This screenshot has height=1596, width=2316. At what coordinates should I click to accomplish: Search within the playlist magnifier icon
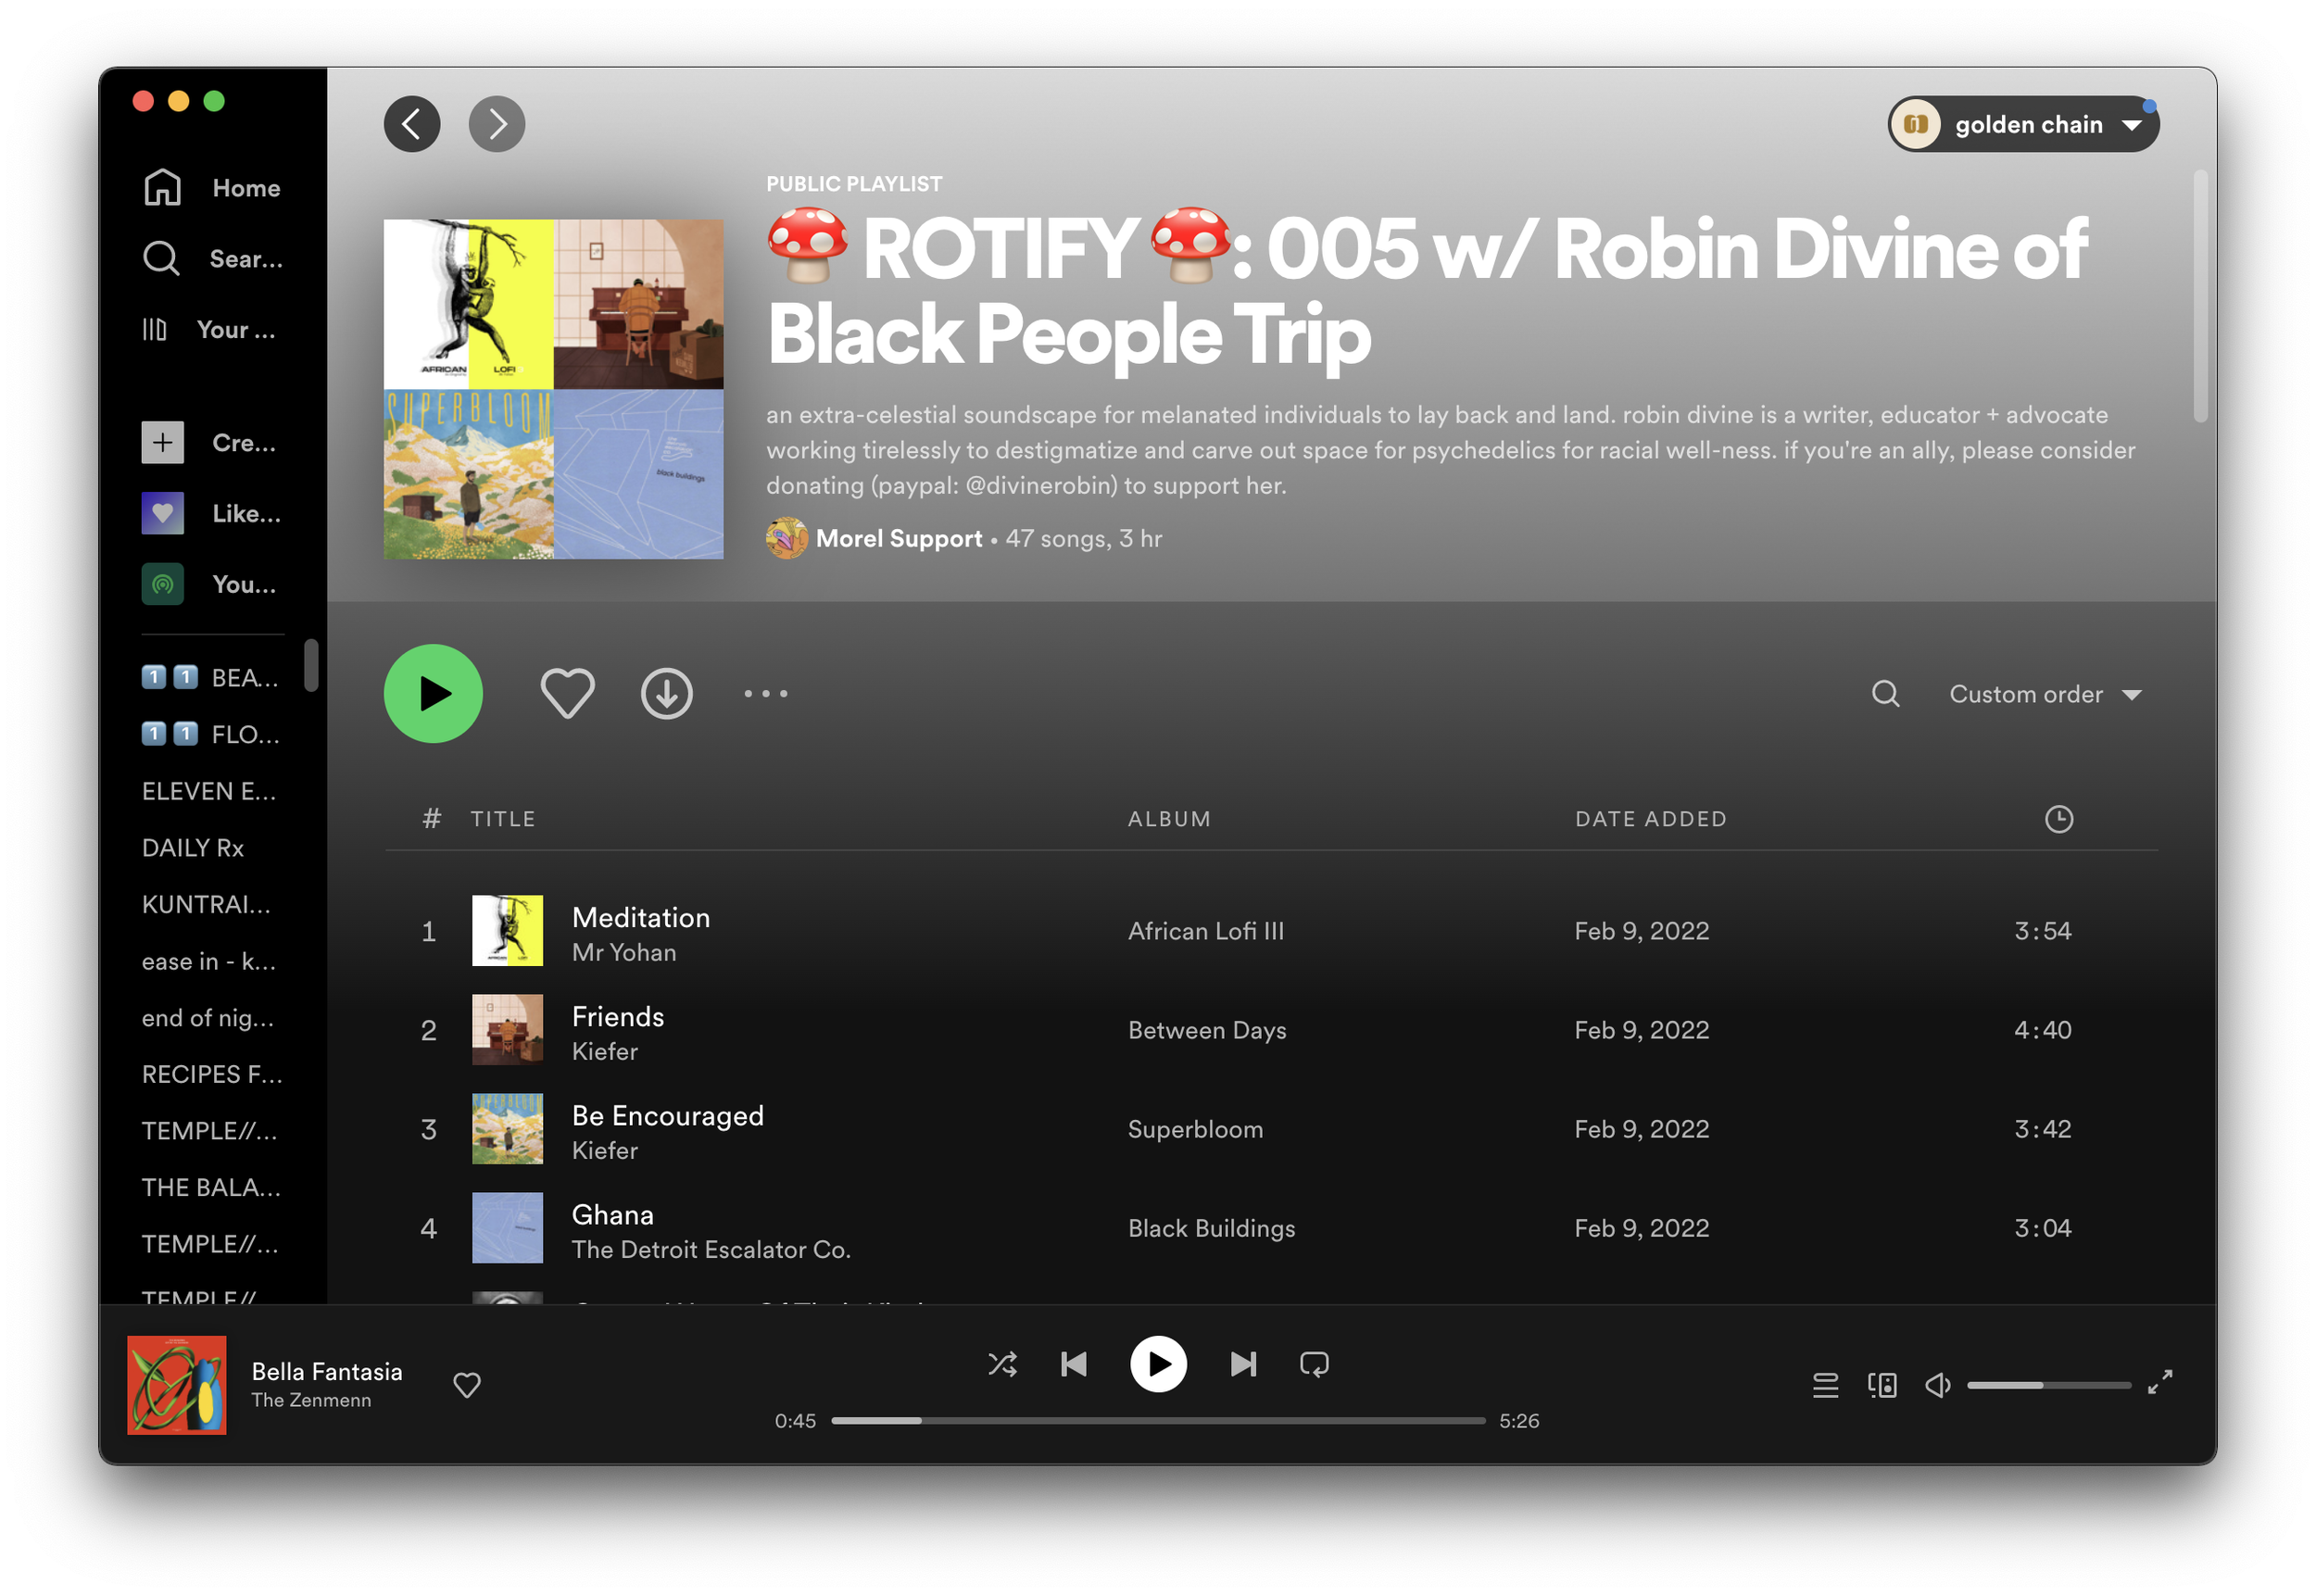pos(1886,693)
